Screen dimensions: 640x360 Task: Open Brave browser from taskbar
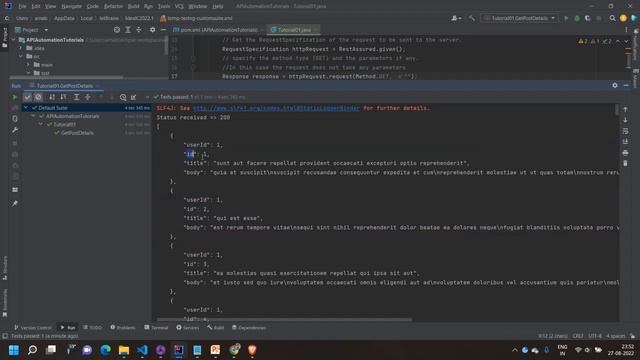[x=252, y=350]
